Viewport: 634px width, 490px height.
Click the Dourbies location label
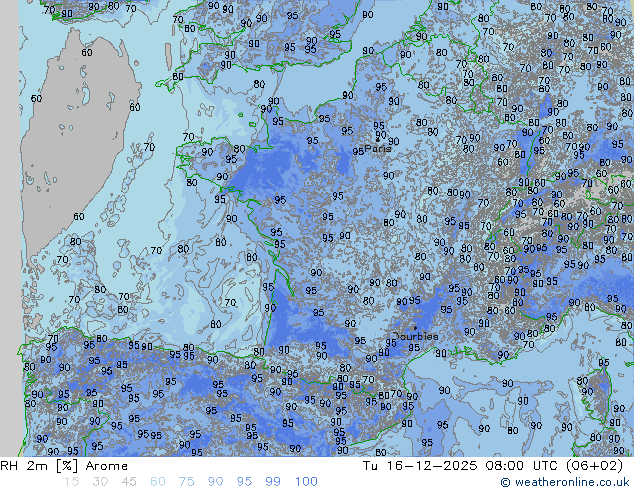[x=415, y=336]
